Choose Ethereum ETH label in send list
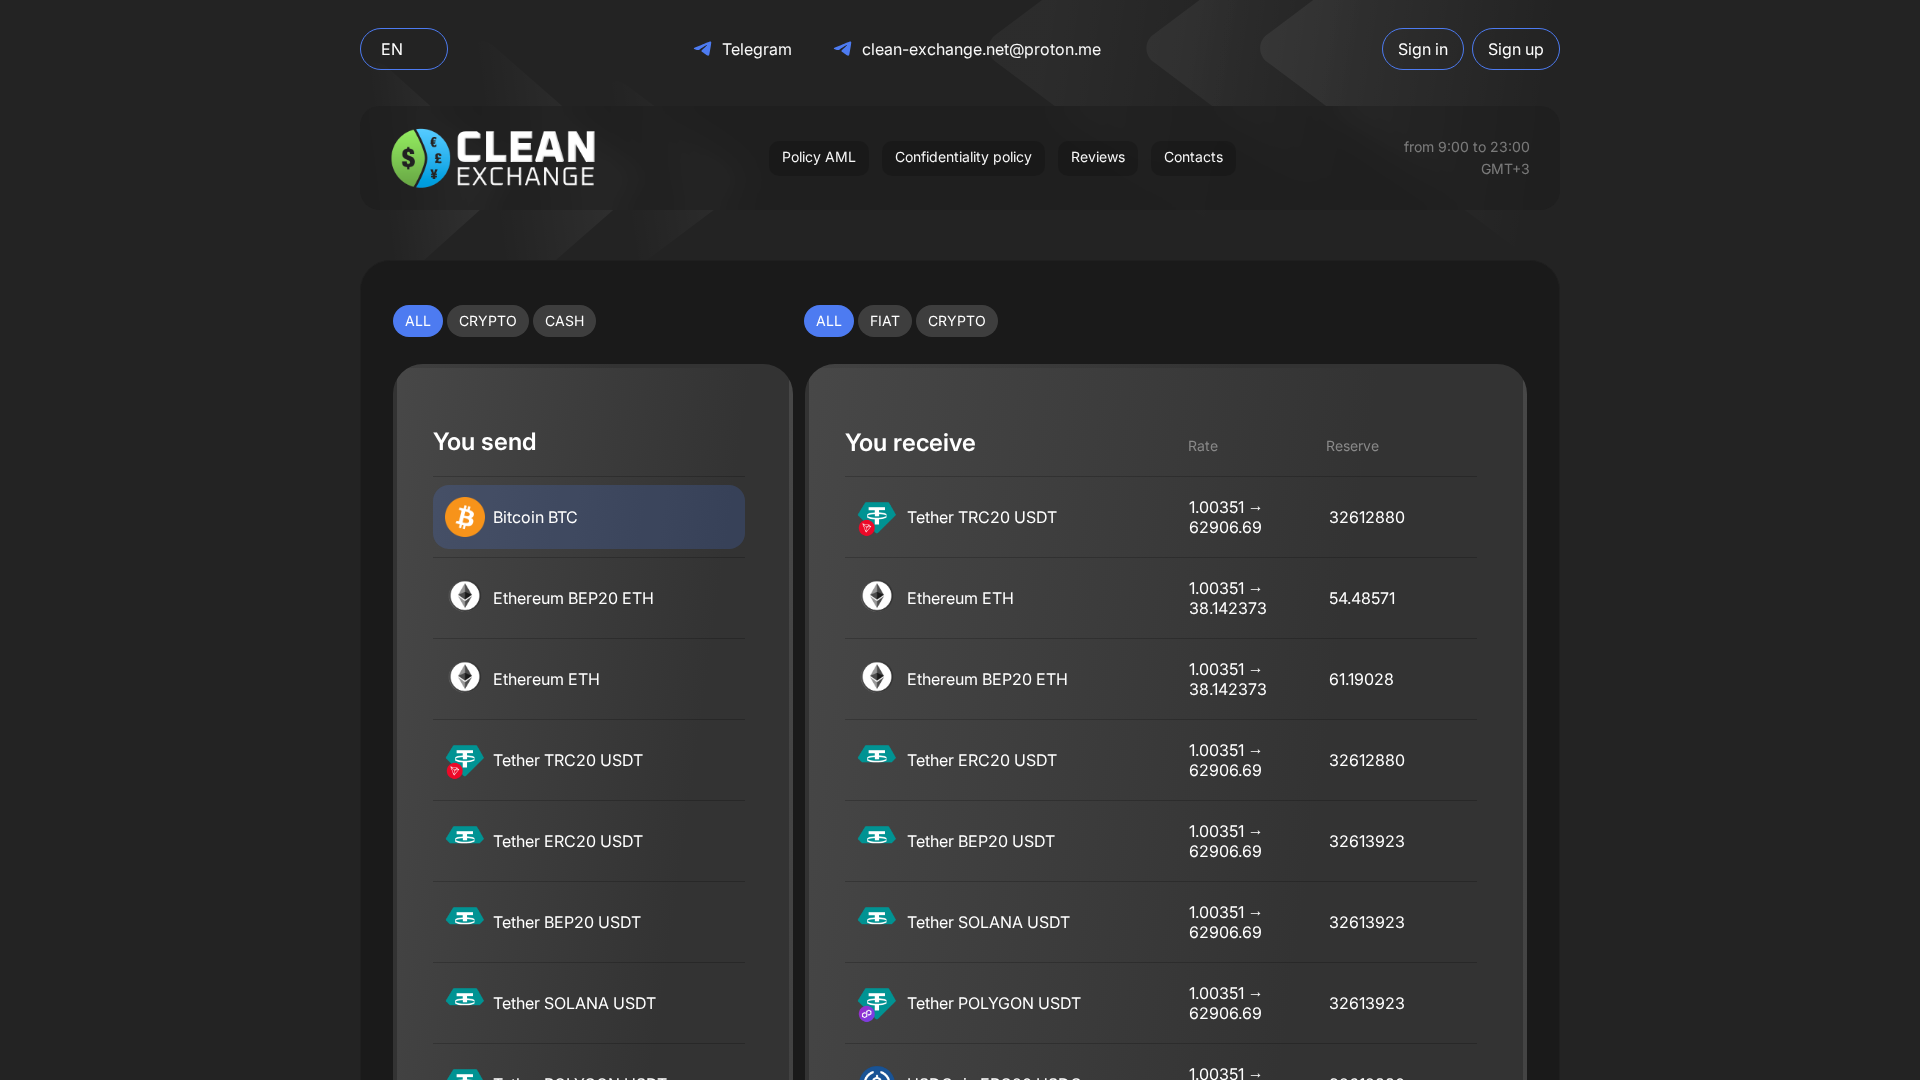 [546, 679]
